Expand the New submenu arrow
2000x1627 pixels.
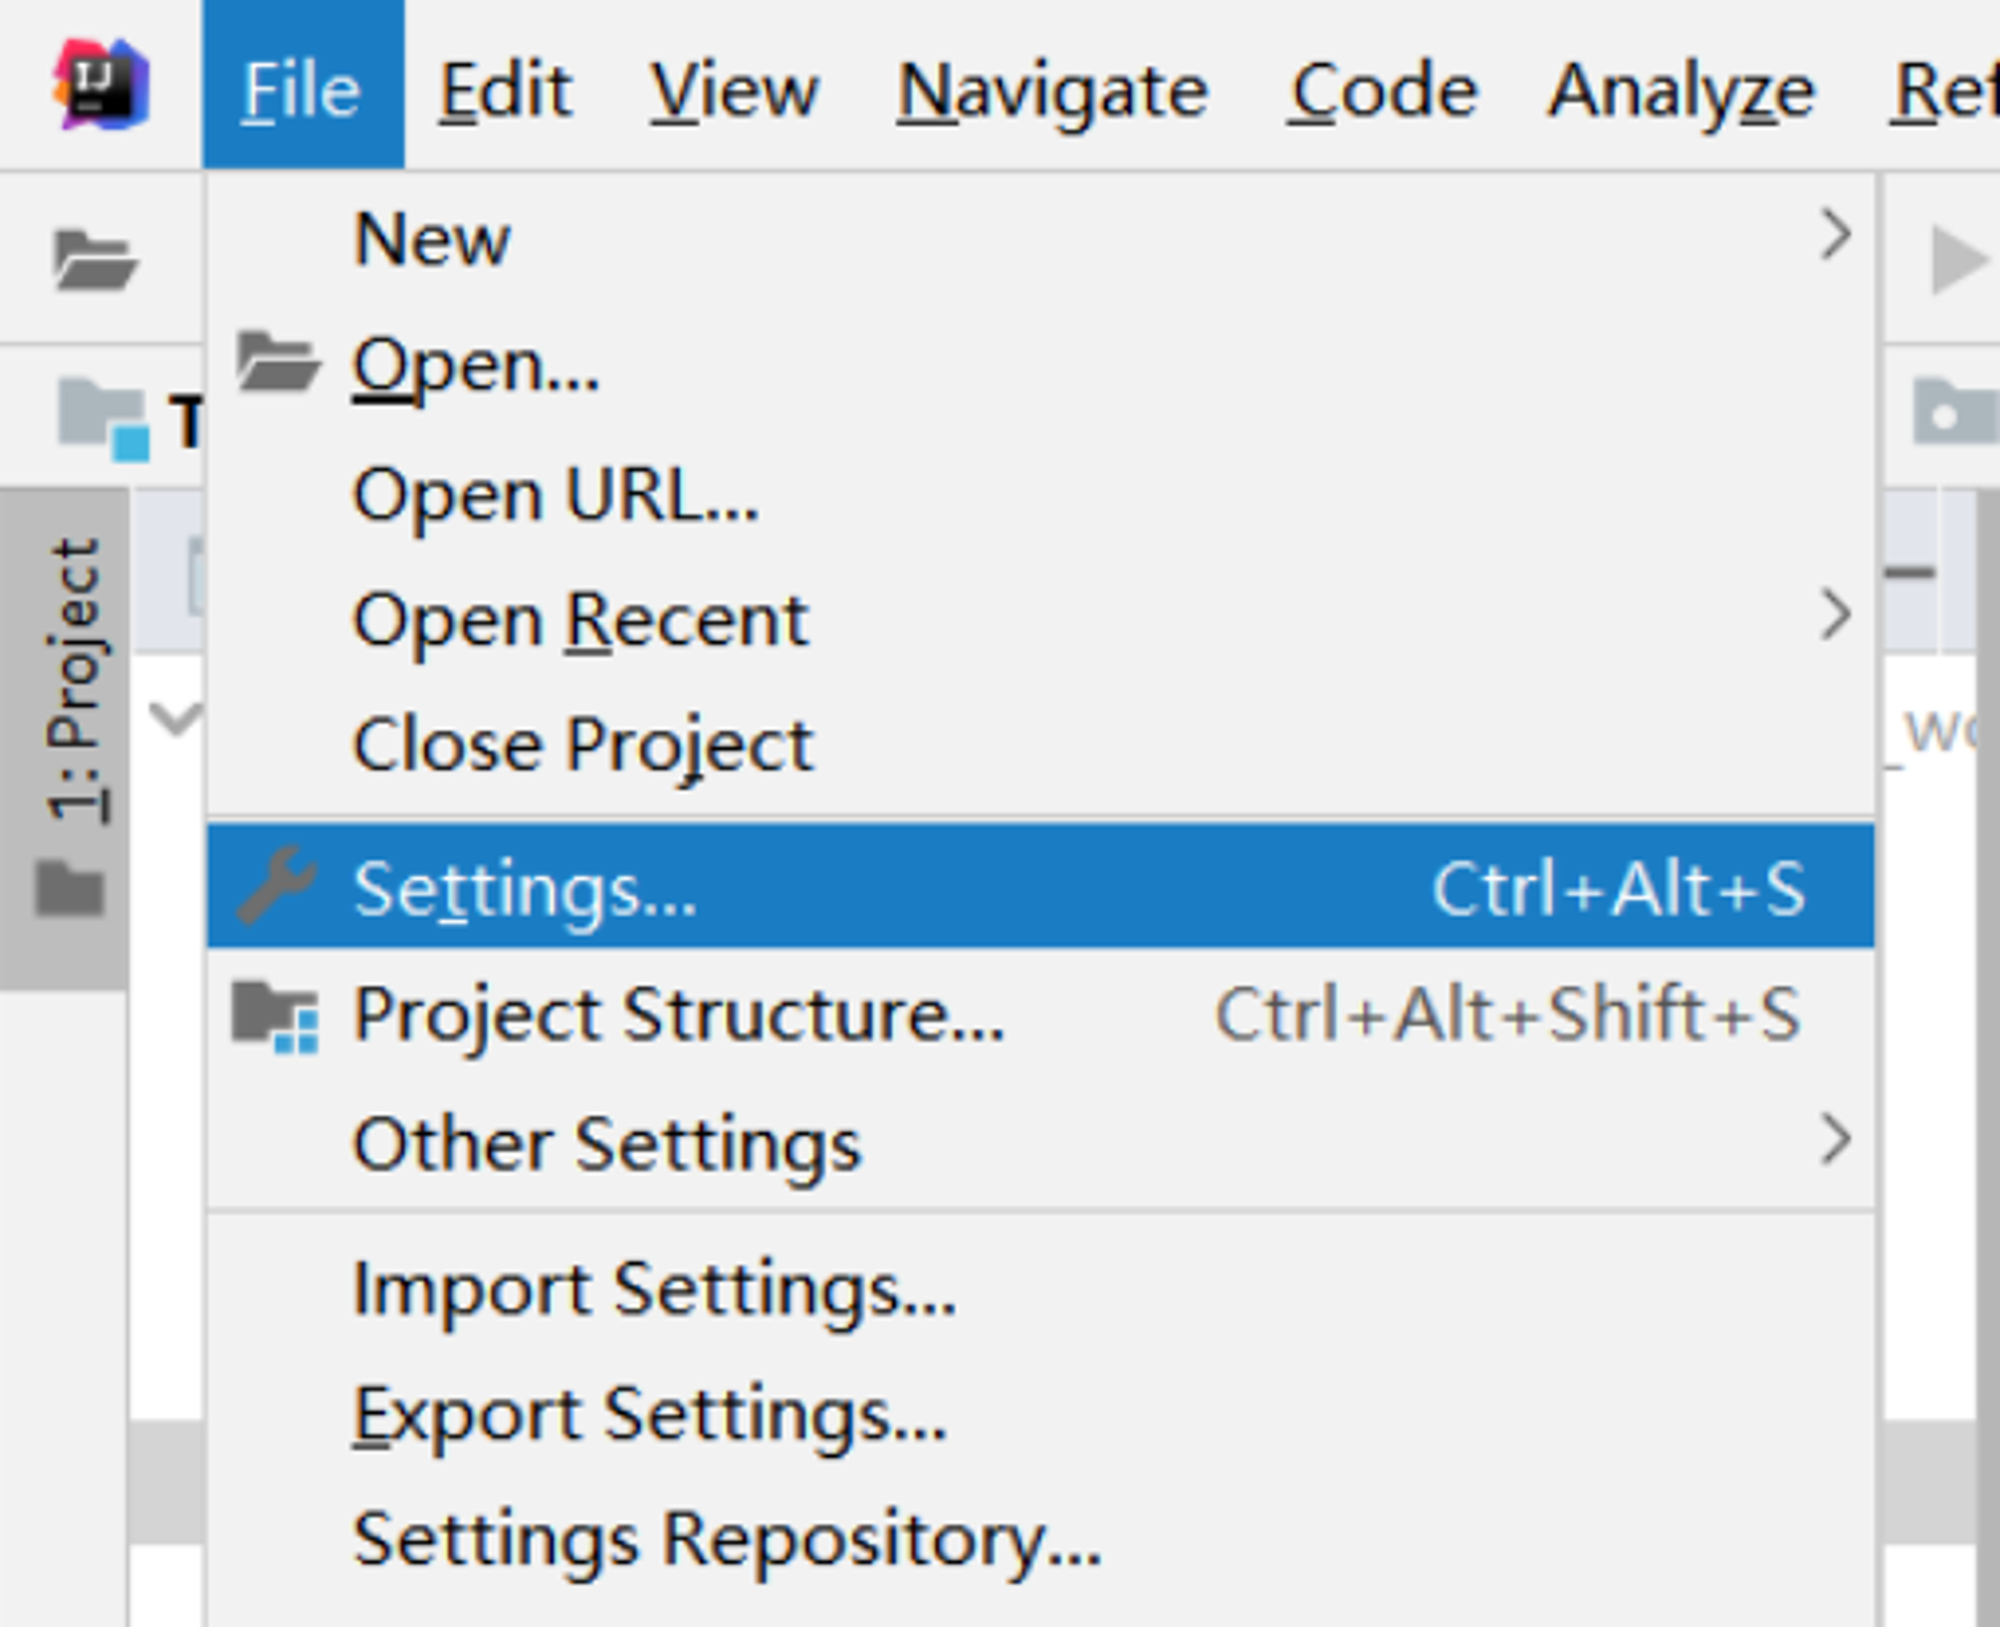pyautogui.click(x=1835, y=235)
